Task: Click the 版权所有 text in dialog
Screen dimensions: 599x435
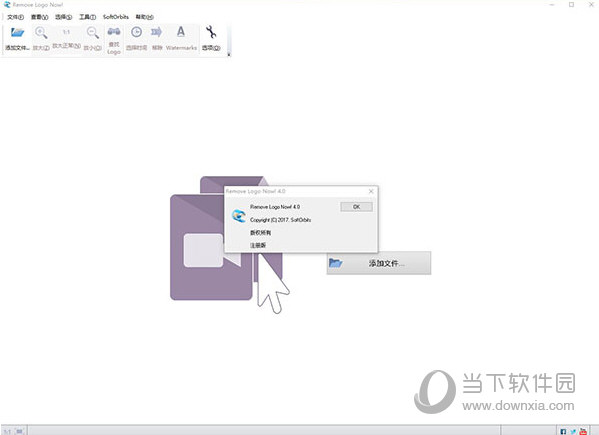Action: (x=261, y=233)
